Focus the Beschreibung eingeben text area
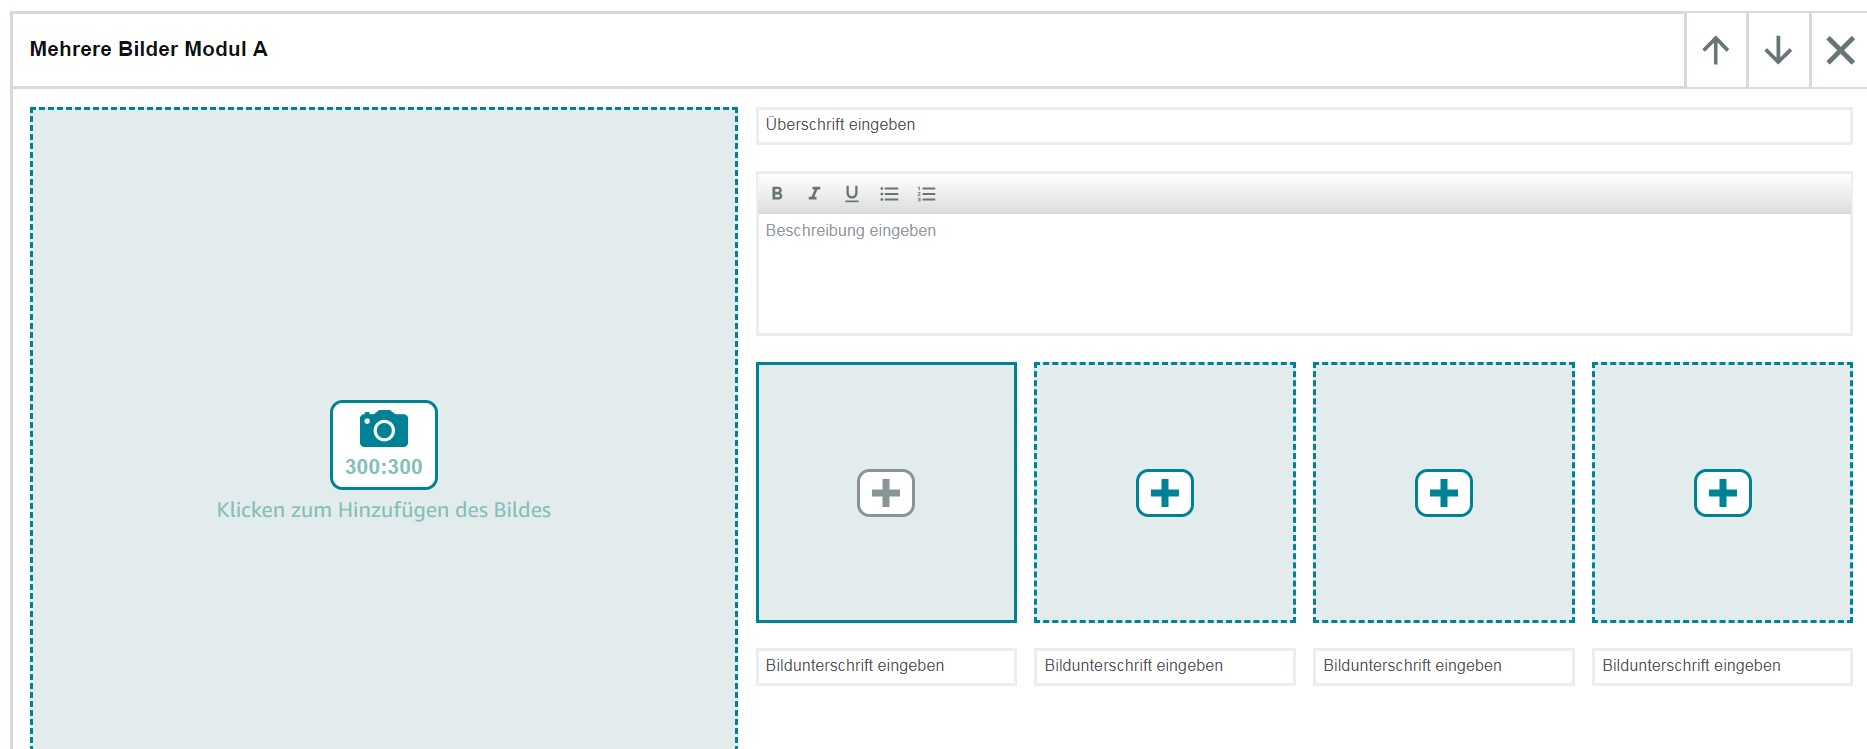 [1304, 273]
